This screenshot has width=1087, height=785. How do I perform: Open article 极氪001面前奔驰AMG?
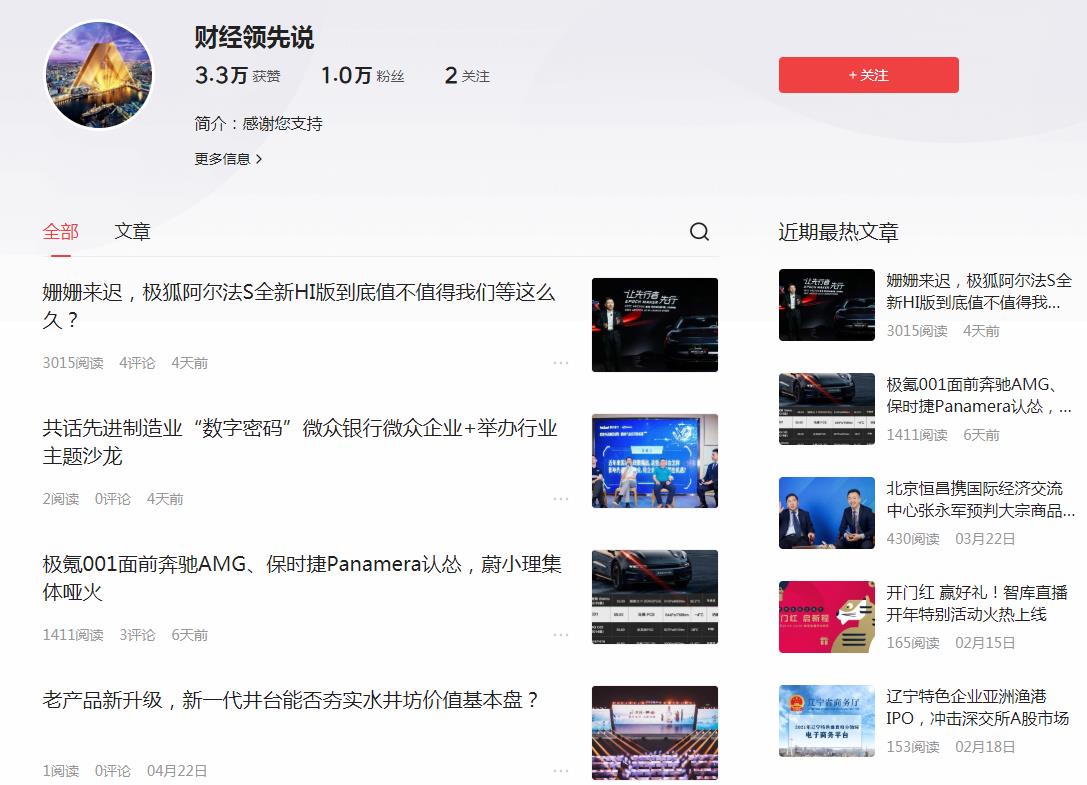[x=302, y=578]
